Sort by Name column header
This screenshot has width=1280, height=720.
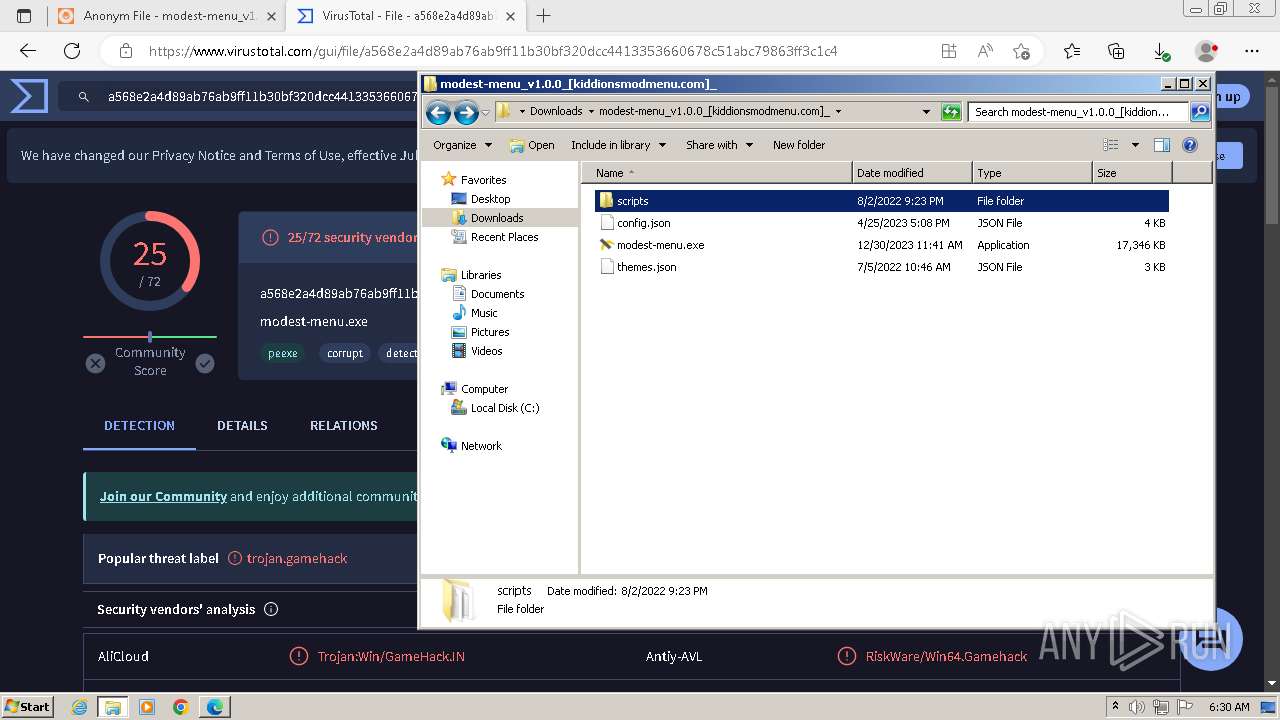716,173
